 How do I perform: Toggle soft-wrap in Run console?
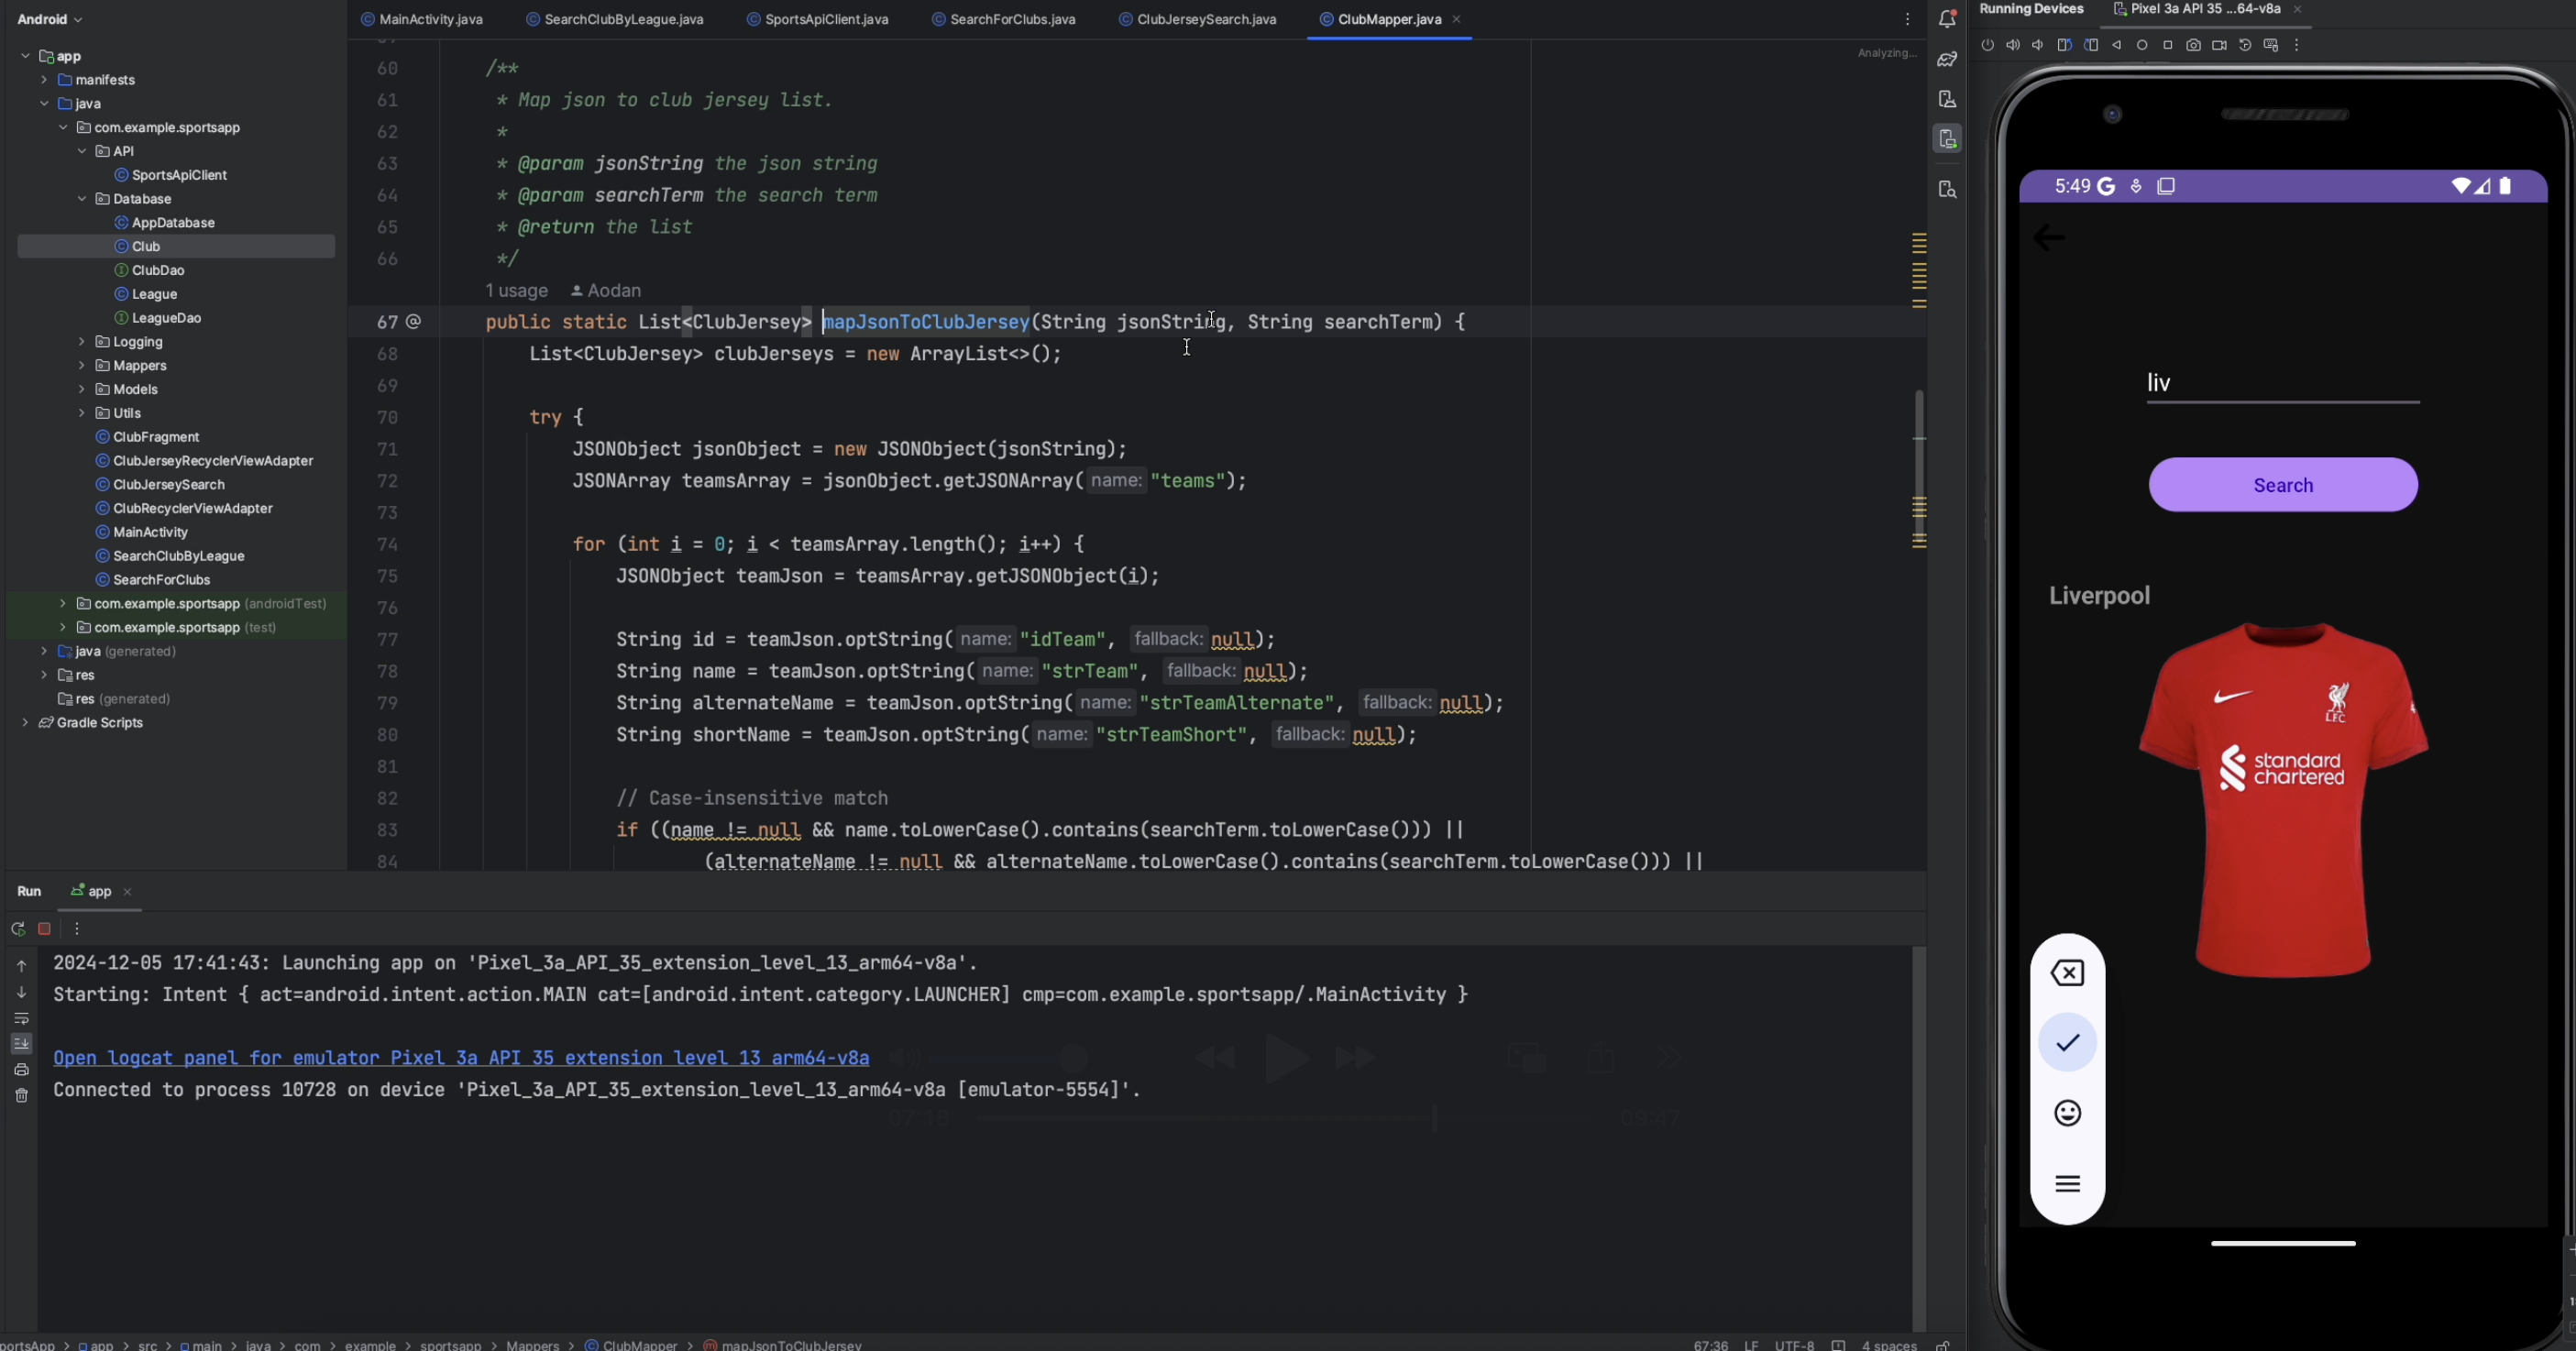point(21,1018)
